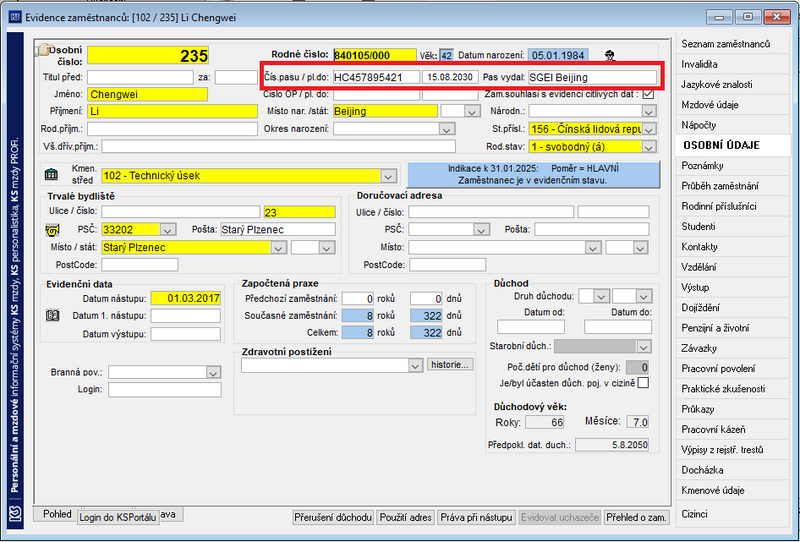Click the folder icon beside Osobní číslo
The width and height of the screenshot is (800, 542).
[x=43, y=50]
